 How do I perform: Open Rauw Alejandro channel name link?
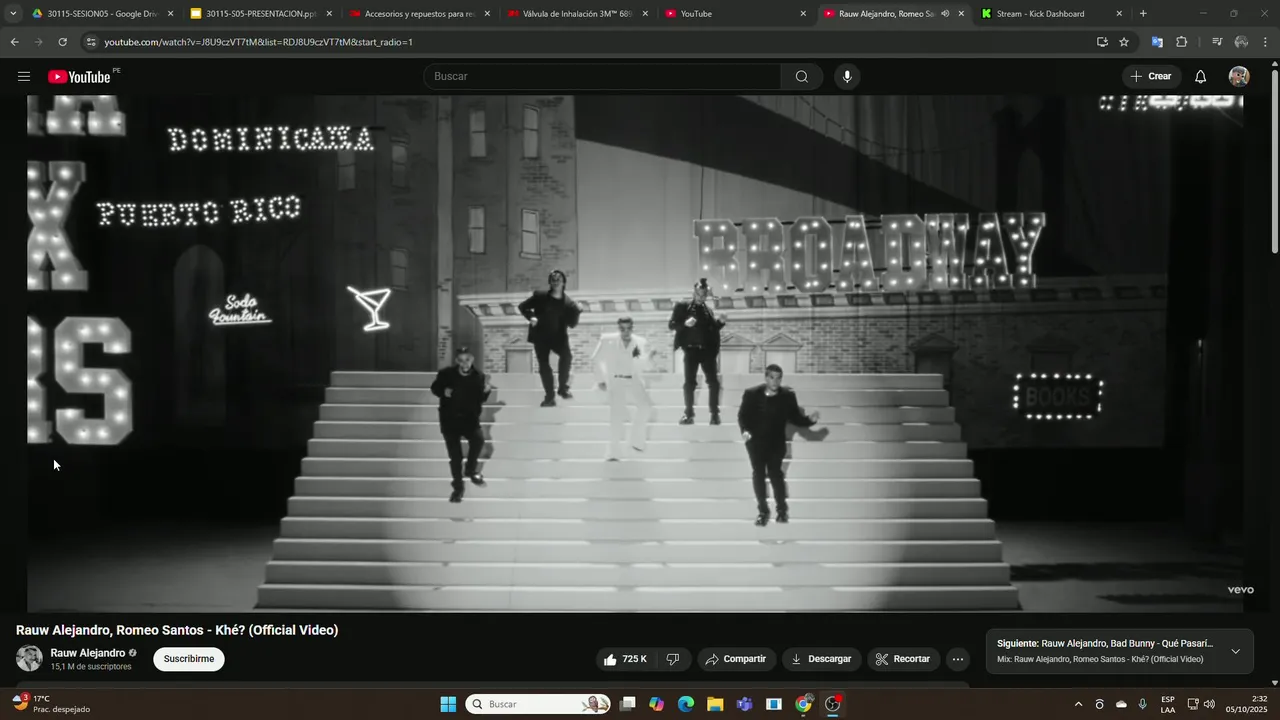coord(88,653)
